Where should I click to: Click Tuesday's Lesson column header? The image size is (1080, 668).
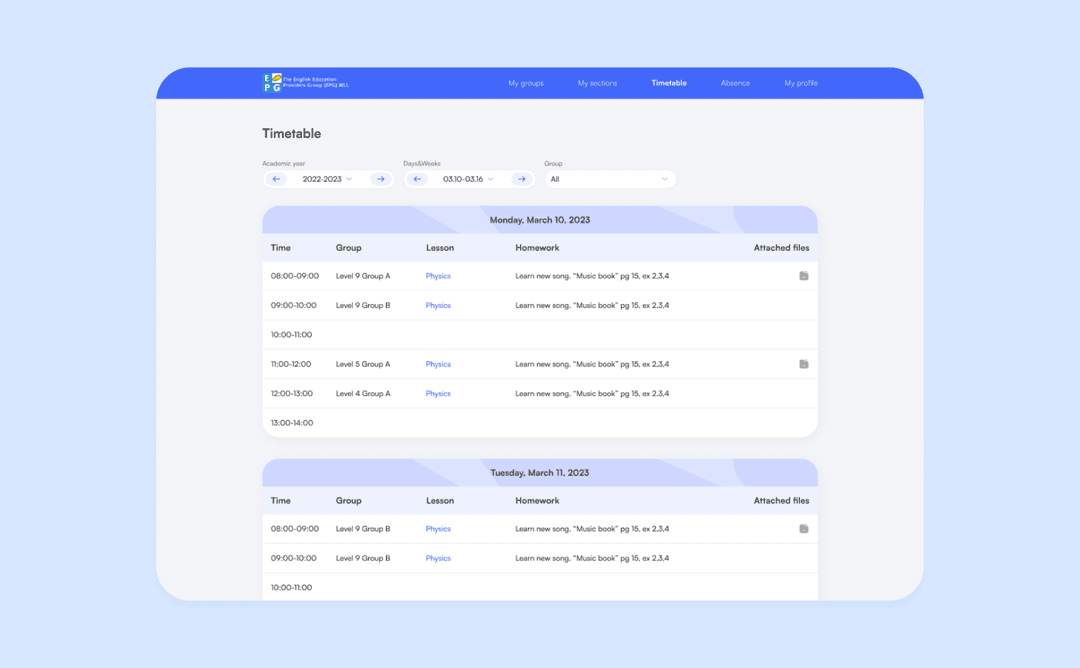click(439, 501)
